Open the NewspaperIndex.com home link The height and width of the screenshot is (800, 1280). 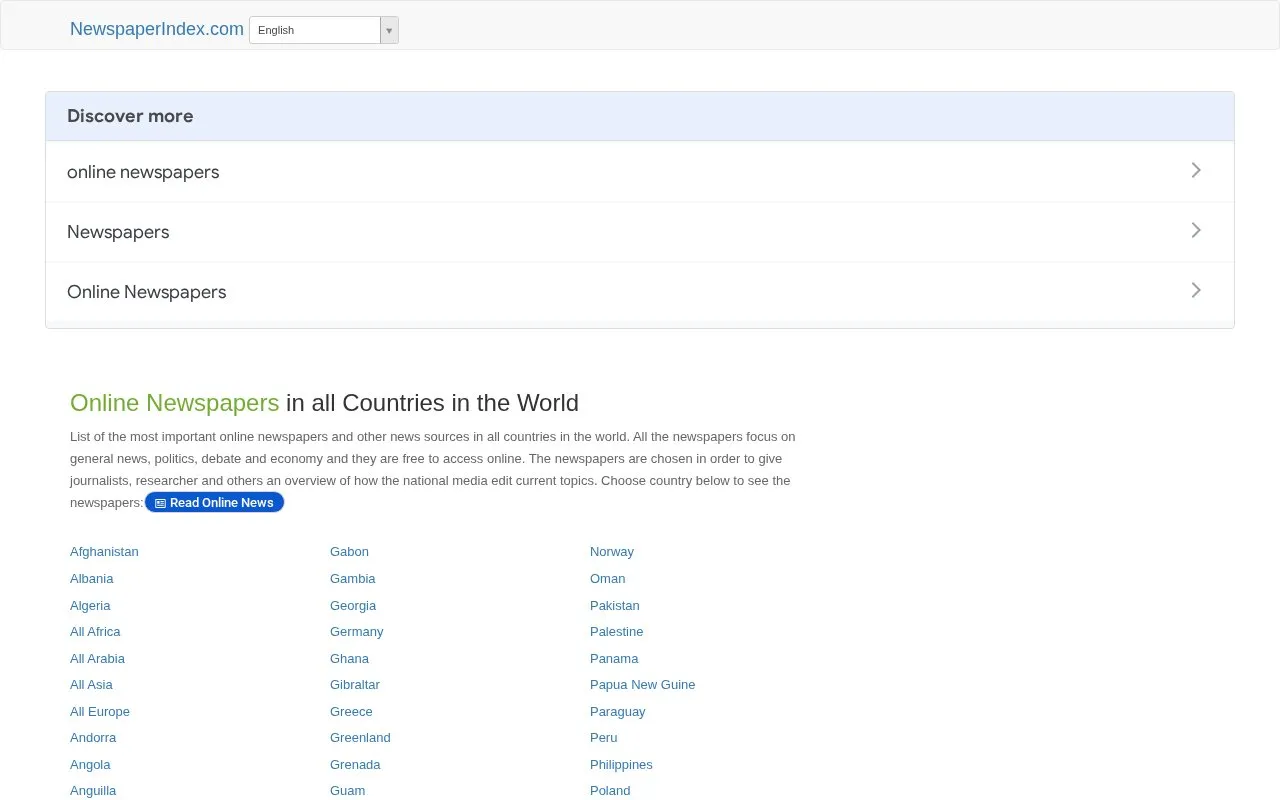click(157, 29)
